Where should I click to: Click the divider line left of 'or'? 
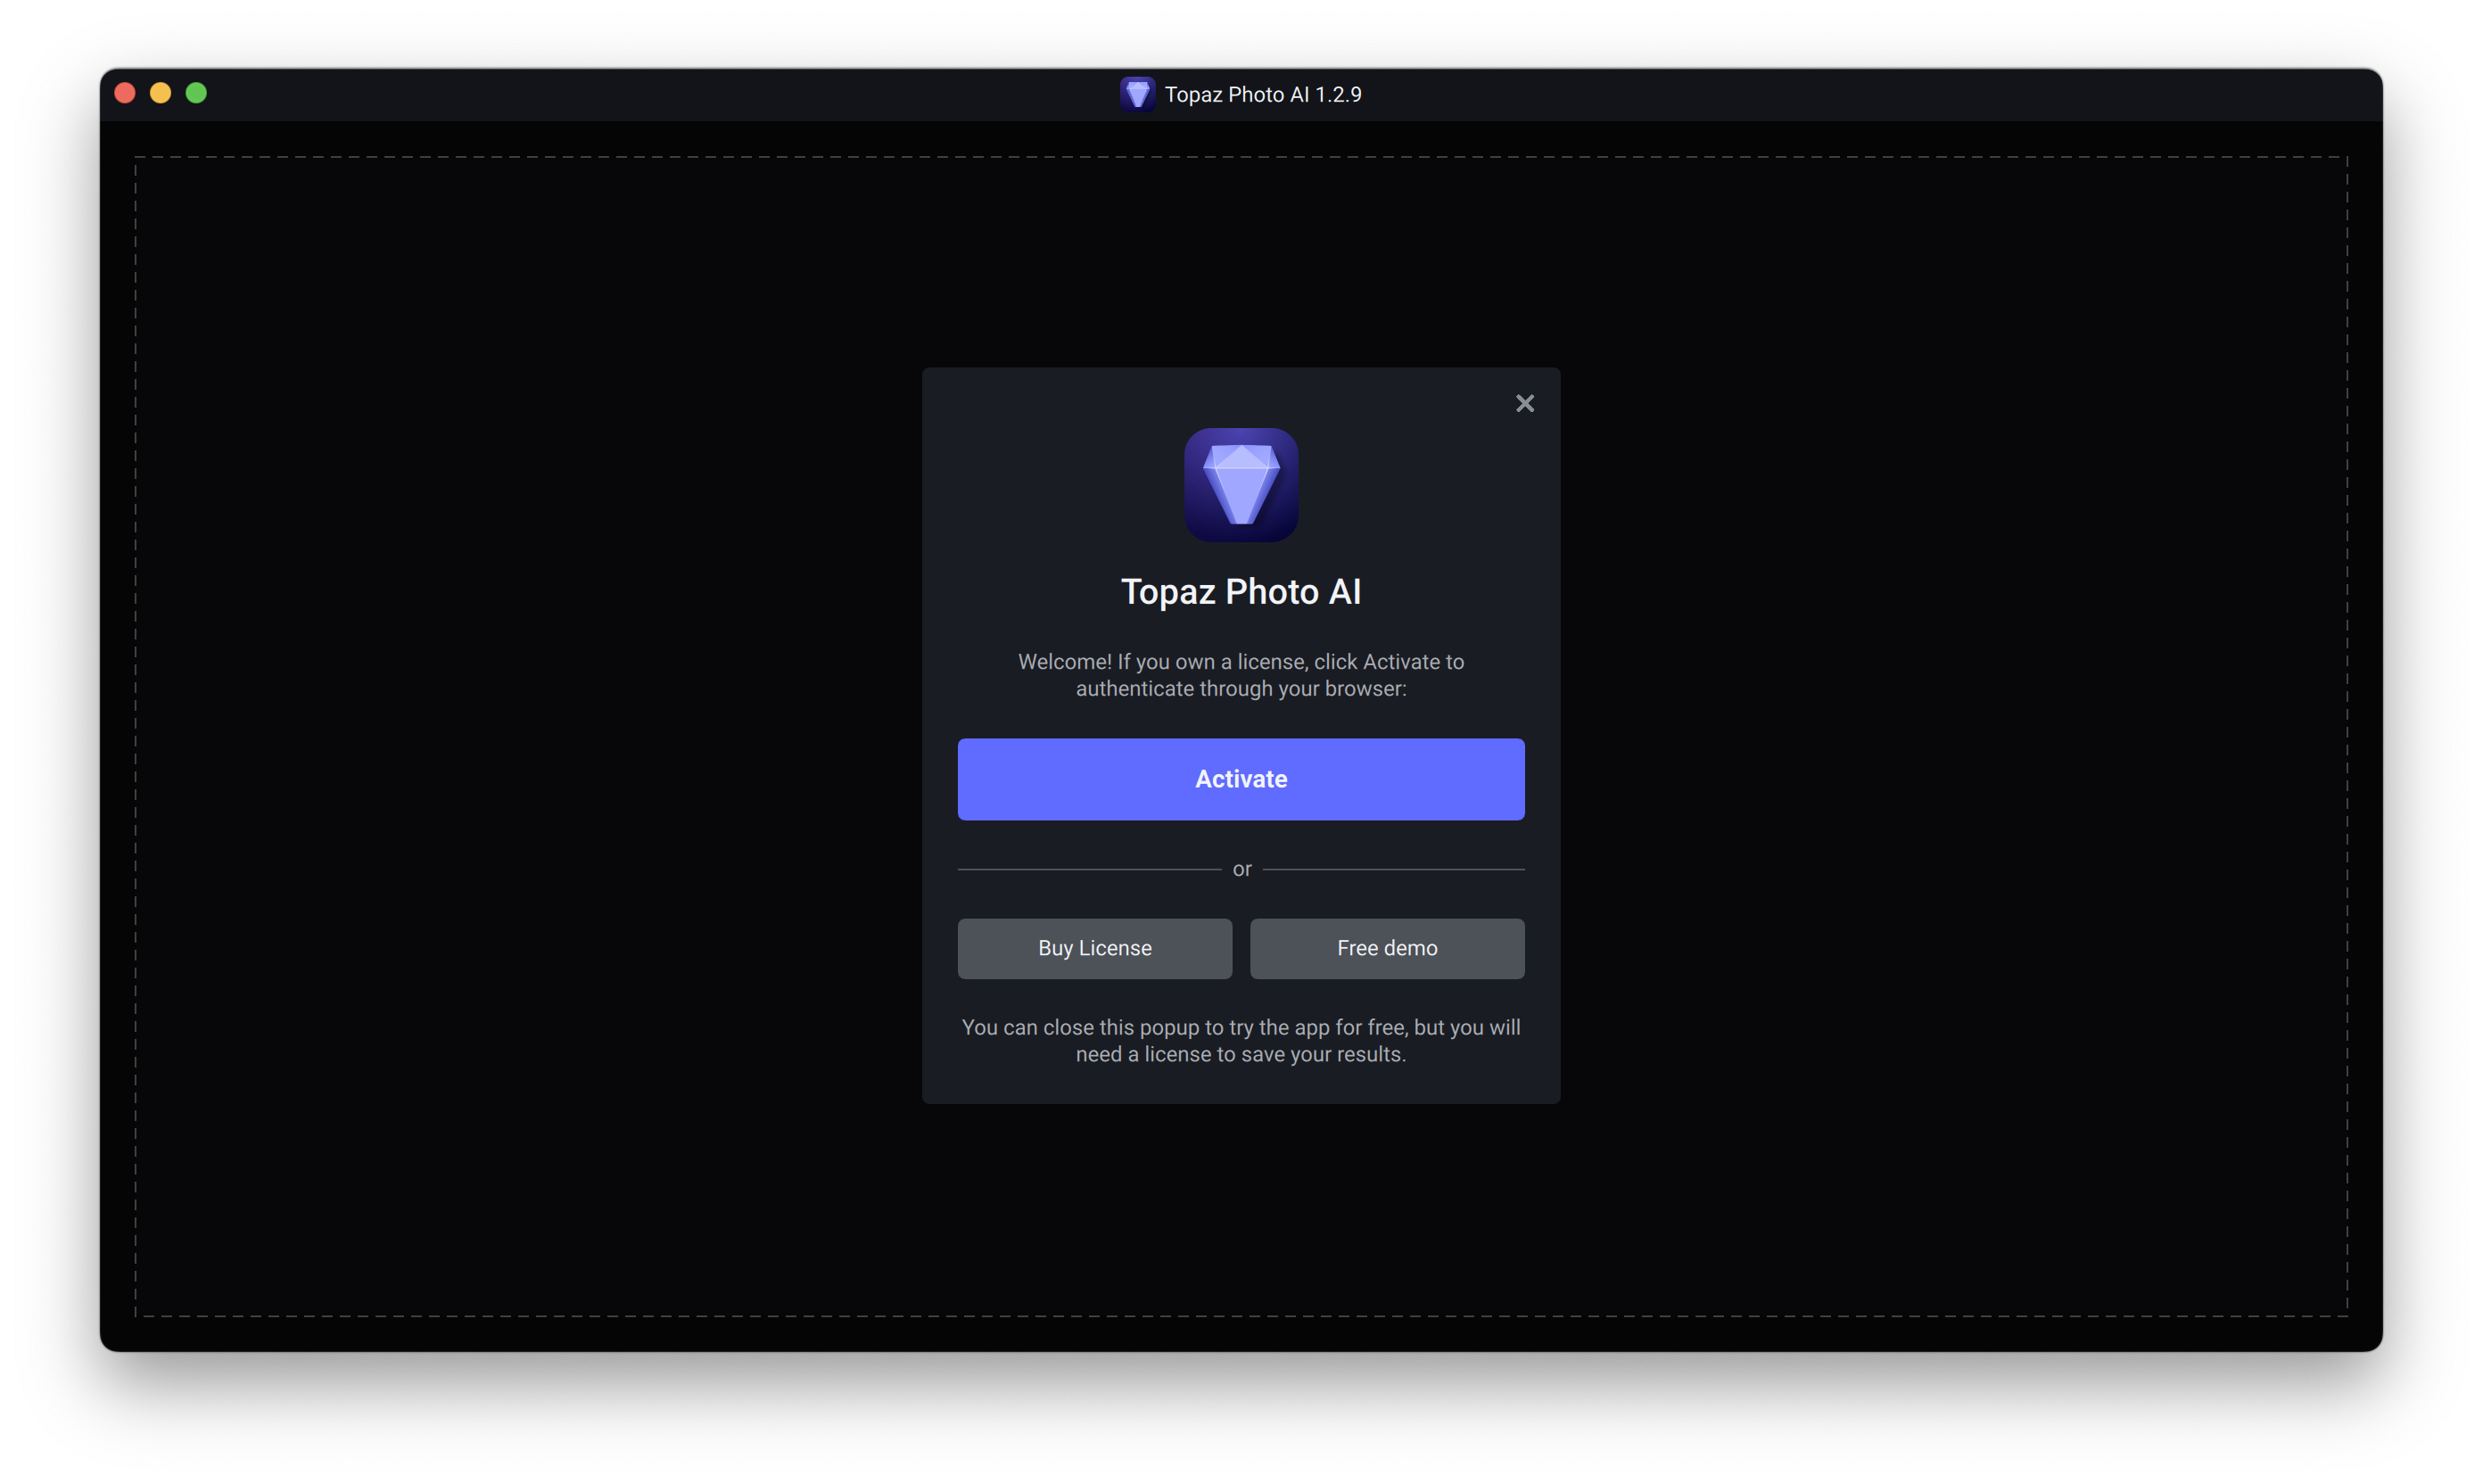click(x=1088, y=869)
